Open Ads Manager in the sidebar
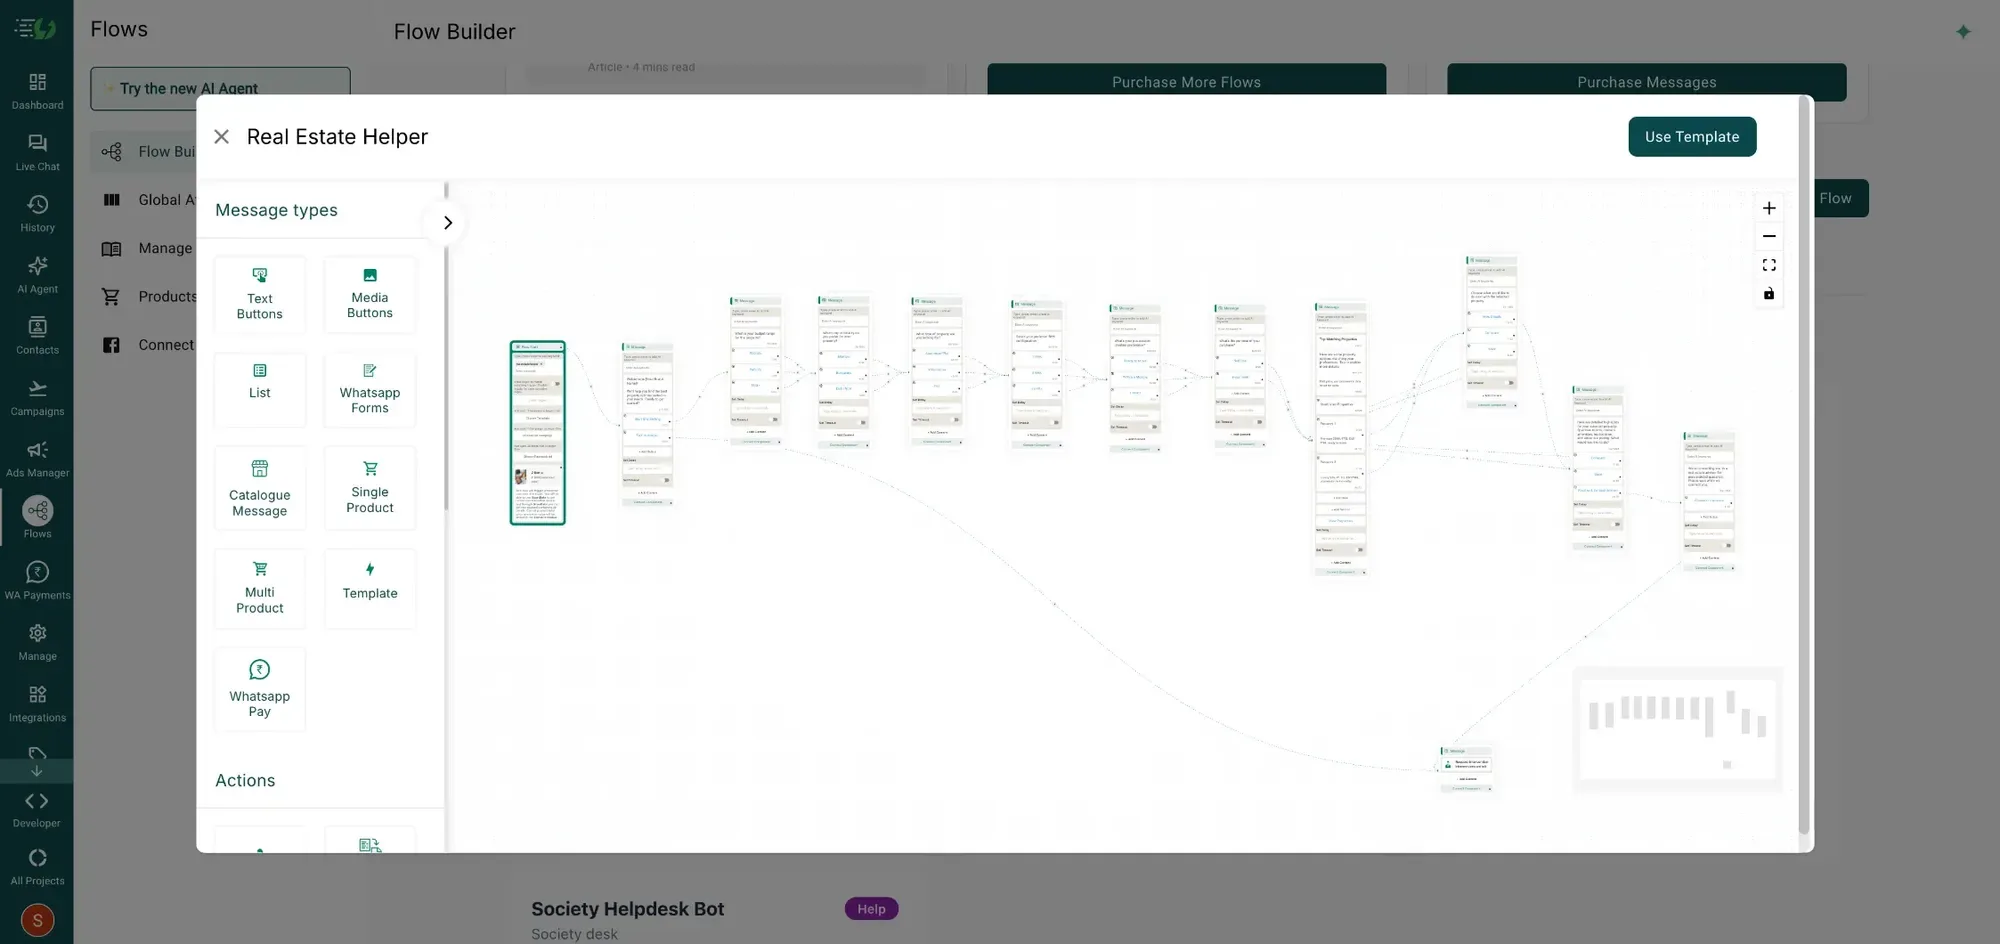Screen dimensions: 2000x944 [37, 458]
